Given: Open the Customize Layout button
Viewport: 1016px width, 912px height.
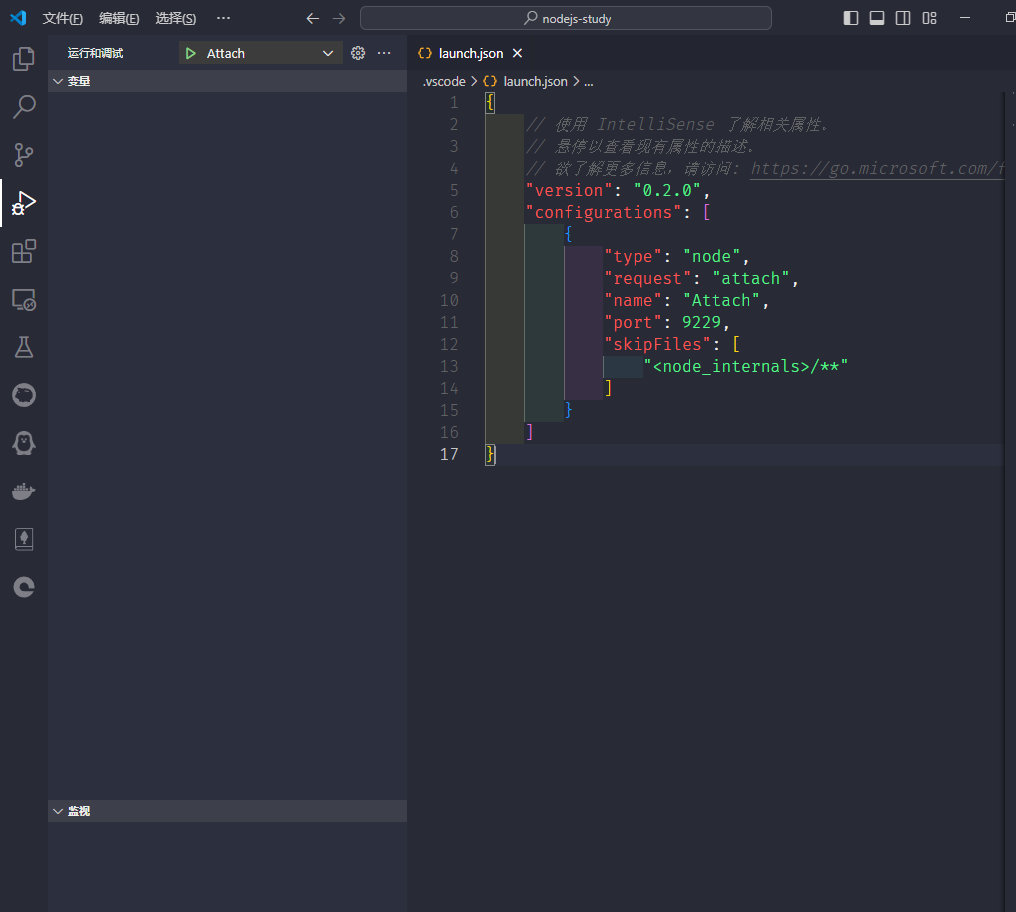Looking at the screenshot, I should coord(929,18).
